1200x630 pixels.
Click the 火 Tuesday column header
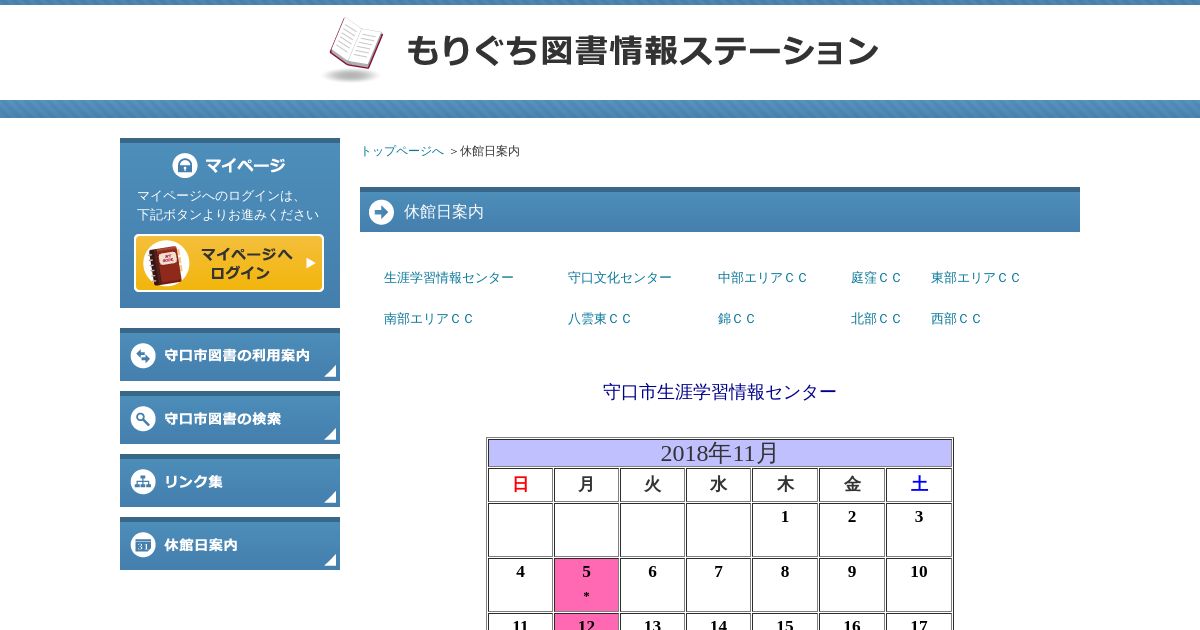point(652,485)
